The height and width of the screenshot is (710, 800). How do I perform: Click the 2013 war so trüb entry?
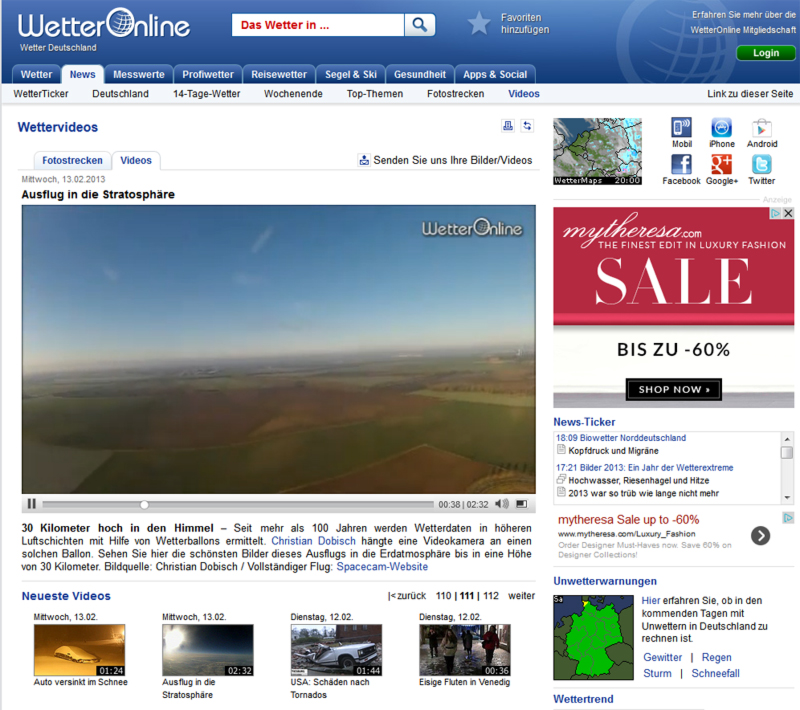coord(643,493)
